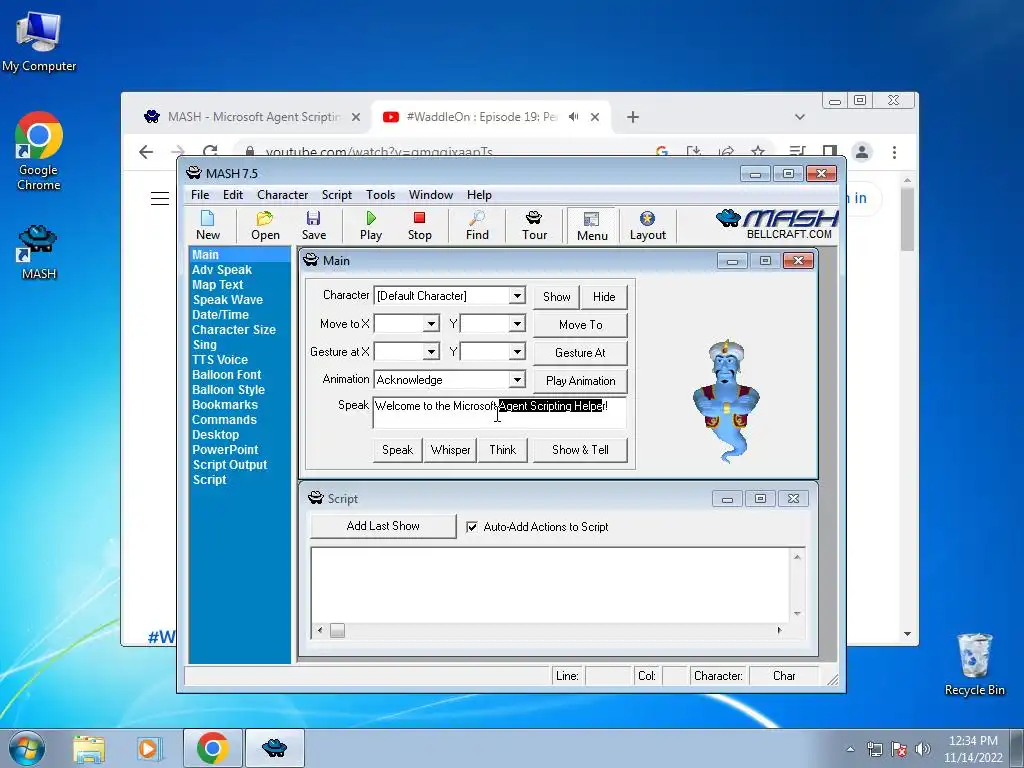The image size is (1024, 768).
Task: Open the My Computer desktop icon
Action: click(39, 41)
